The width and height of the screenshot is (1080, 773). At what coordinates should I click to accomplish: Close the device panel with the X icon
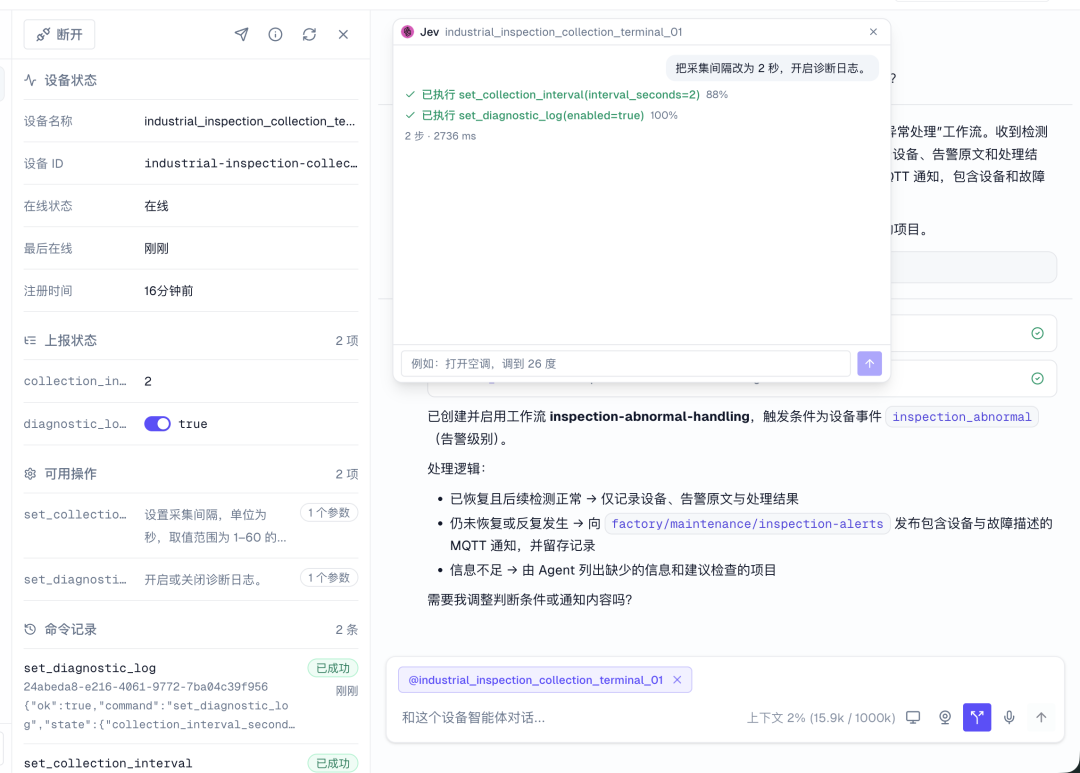[343, 34]
